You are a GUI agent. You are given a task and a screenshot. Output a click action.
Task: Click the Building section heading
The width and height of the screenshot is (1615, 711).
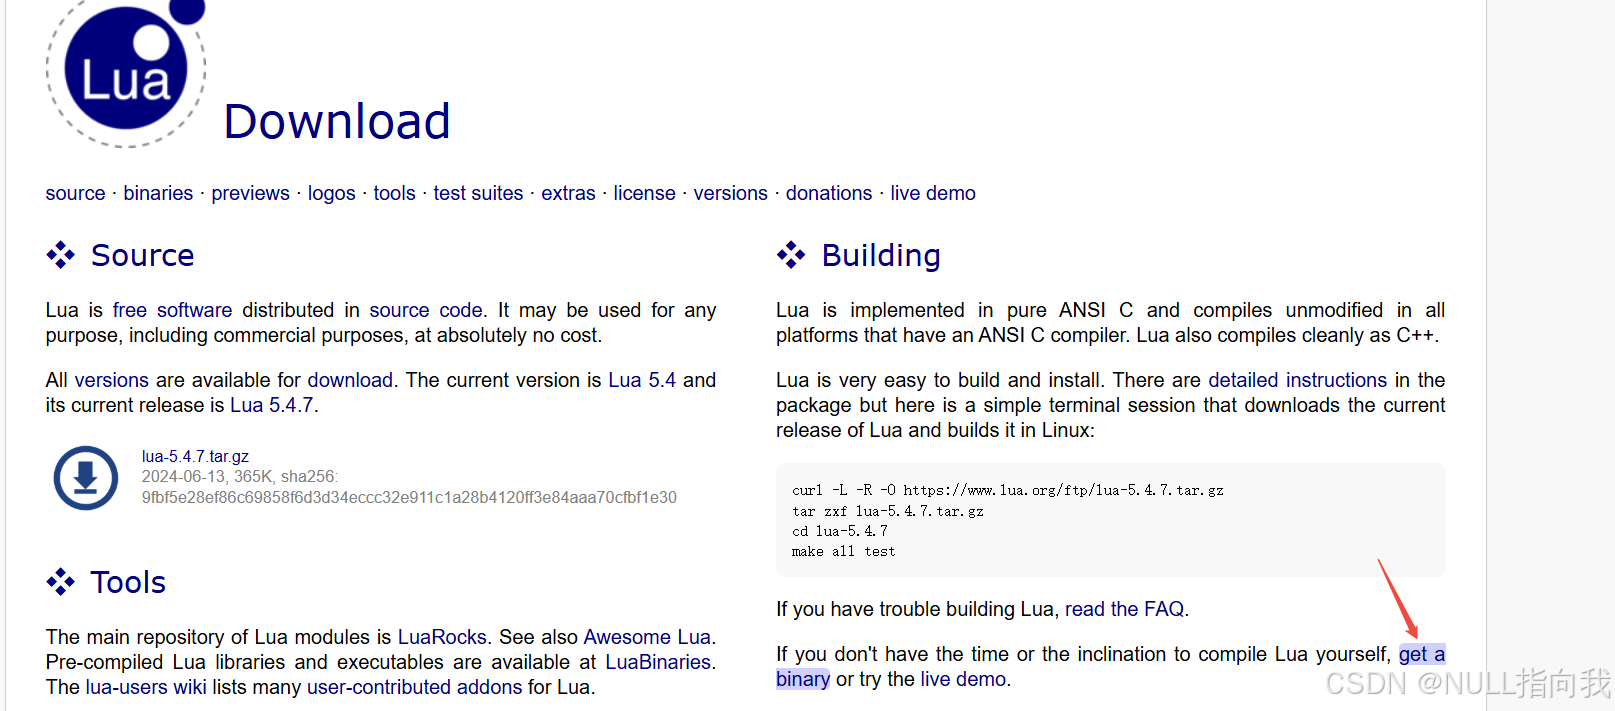pyautogui.click(x=881, y=255)
